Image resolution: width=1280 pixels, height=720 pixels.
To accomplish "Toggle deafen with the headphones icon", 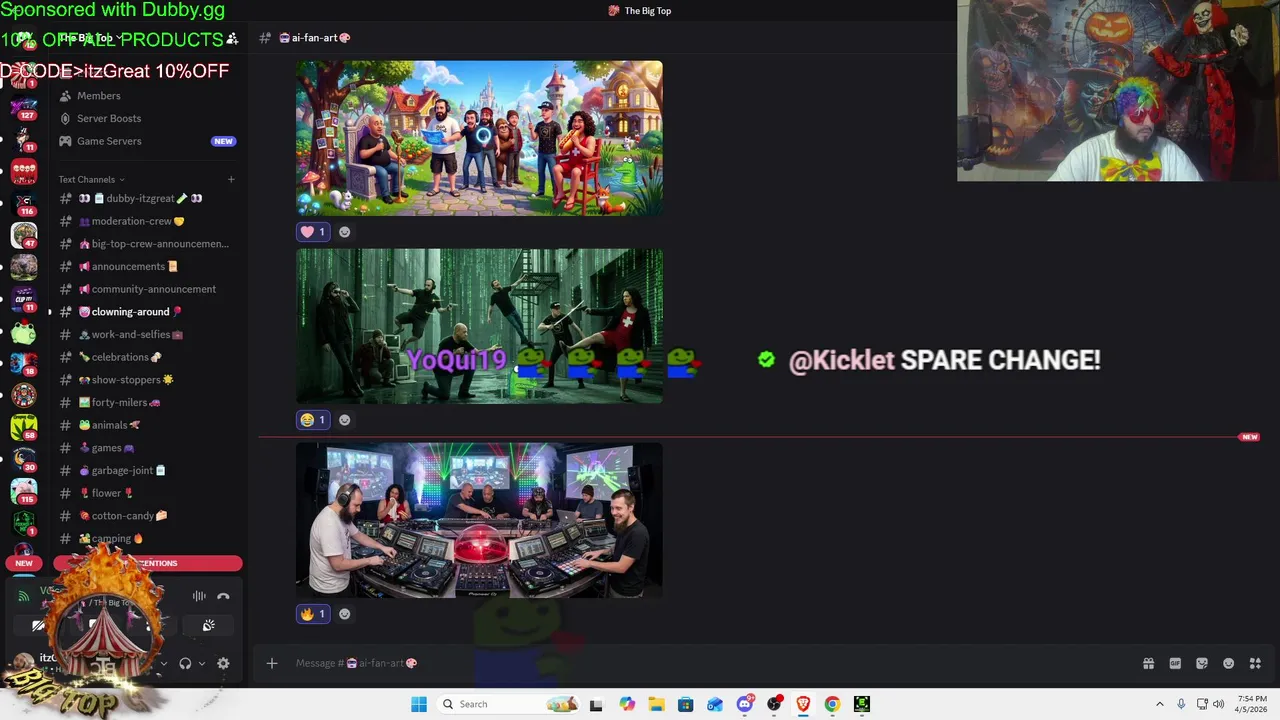I will (185, 663).
